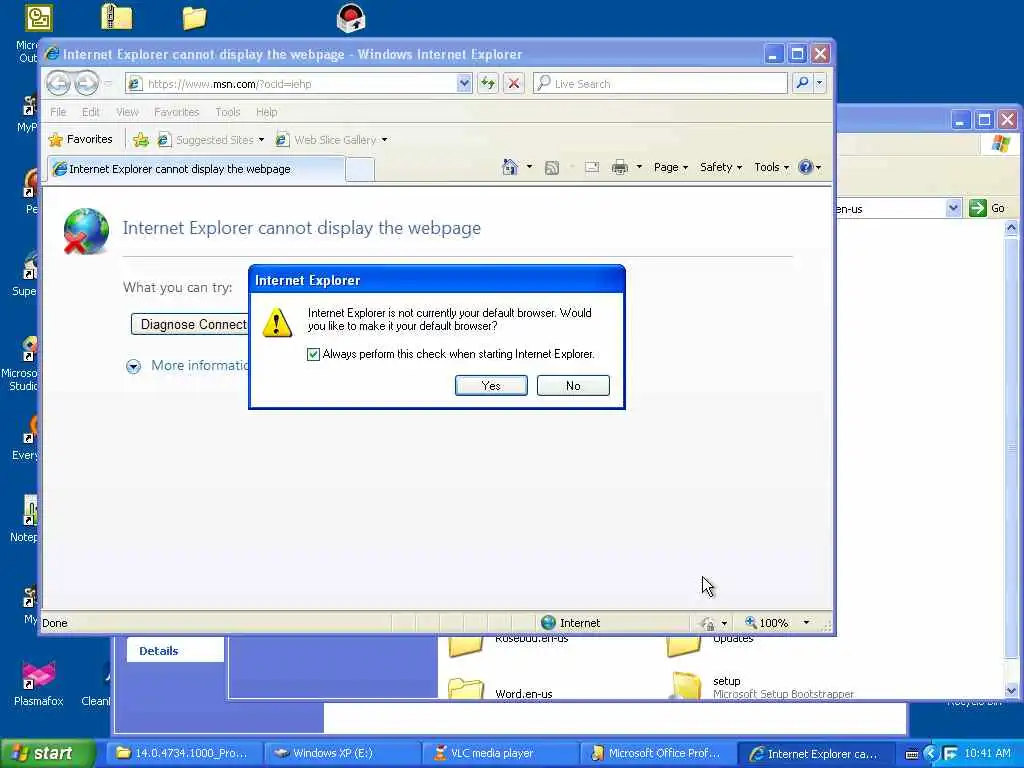This screenshot has width=1024, height=768.
Task: Select the yellow folder desktop icon
Action: [x=194, y=18]
